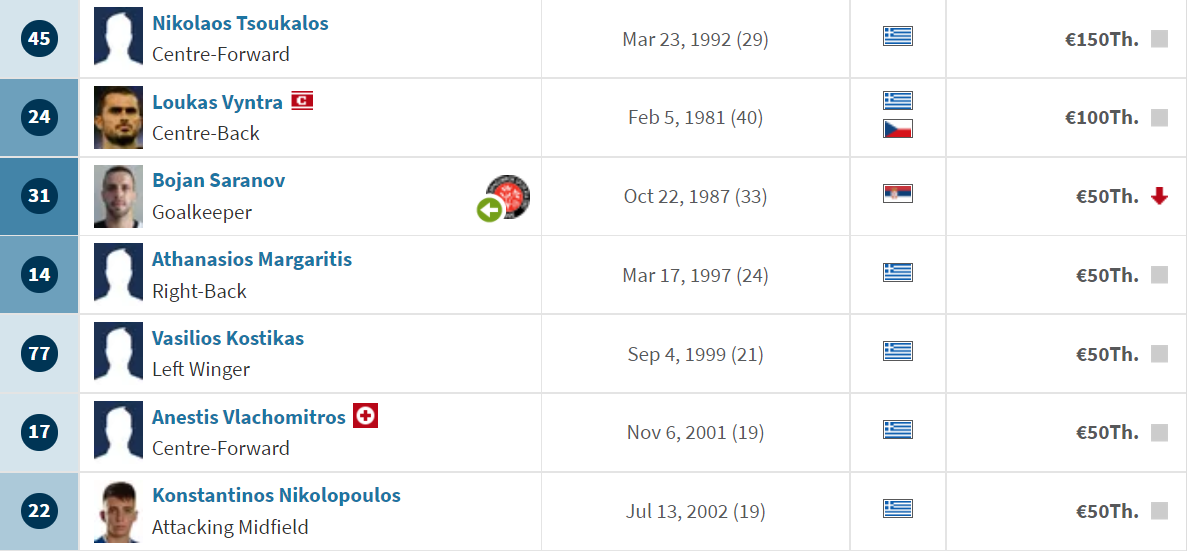Click the Greek flag in Vasilios Kostikas's row
This screenshot has height=551, width=1187.
(x=898, y=351)
